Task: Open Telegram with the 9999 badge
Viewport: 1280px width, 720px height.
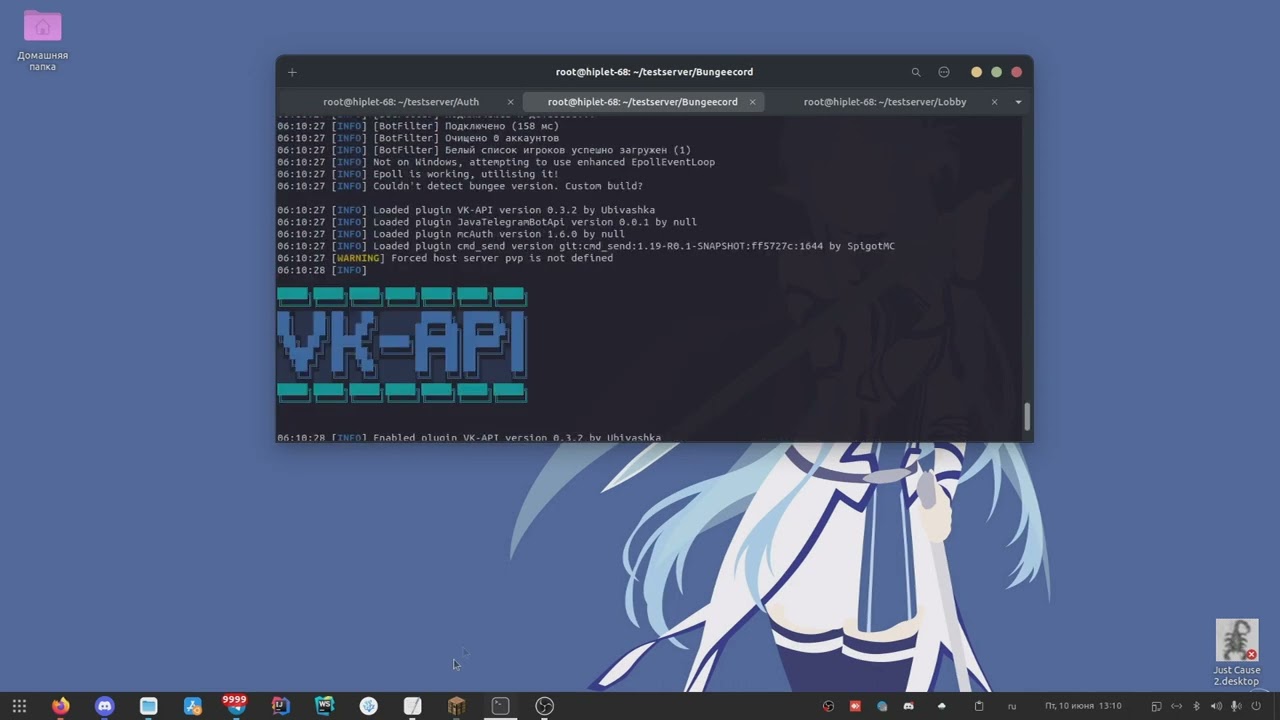Action: pyautogui.click(x=236, y=705)
